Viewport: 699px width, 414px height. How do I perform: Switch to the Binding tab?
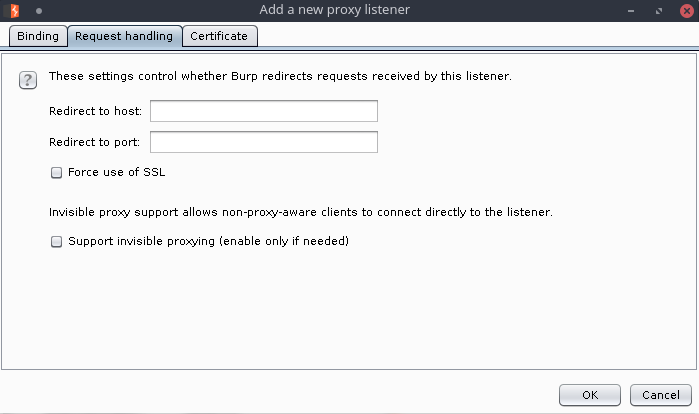38,36
